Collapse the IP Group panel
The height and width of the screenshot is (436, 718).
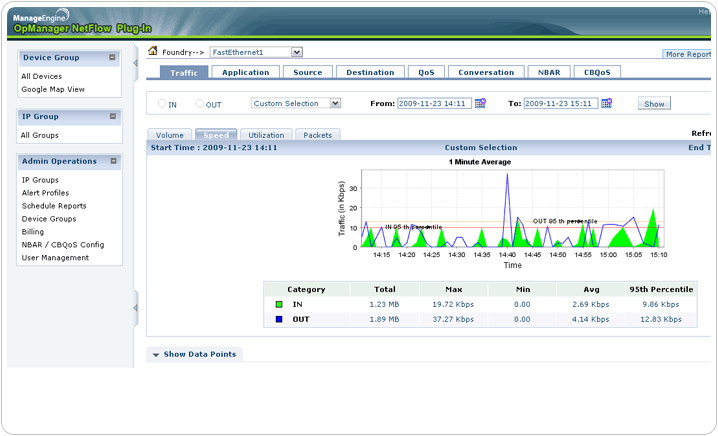pos(113,117)
